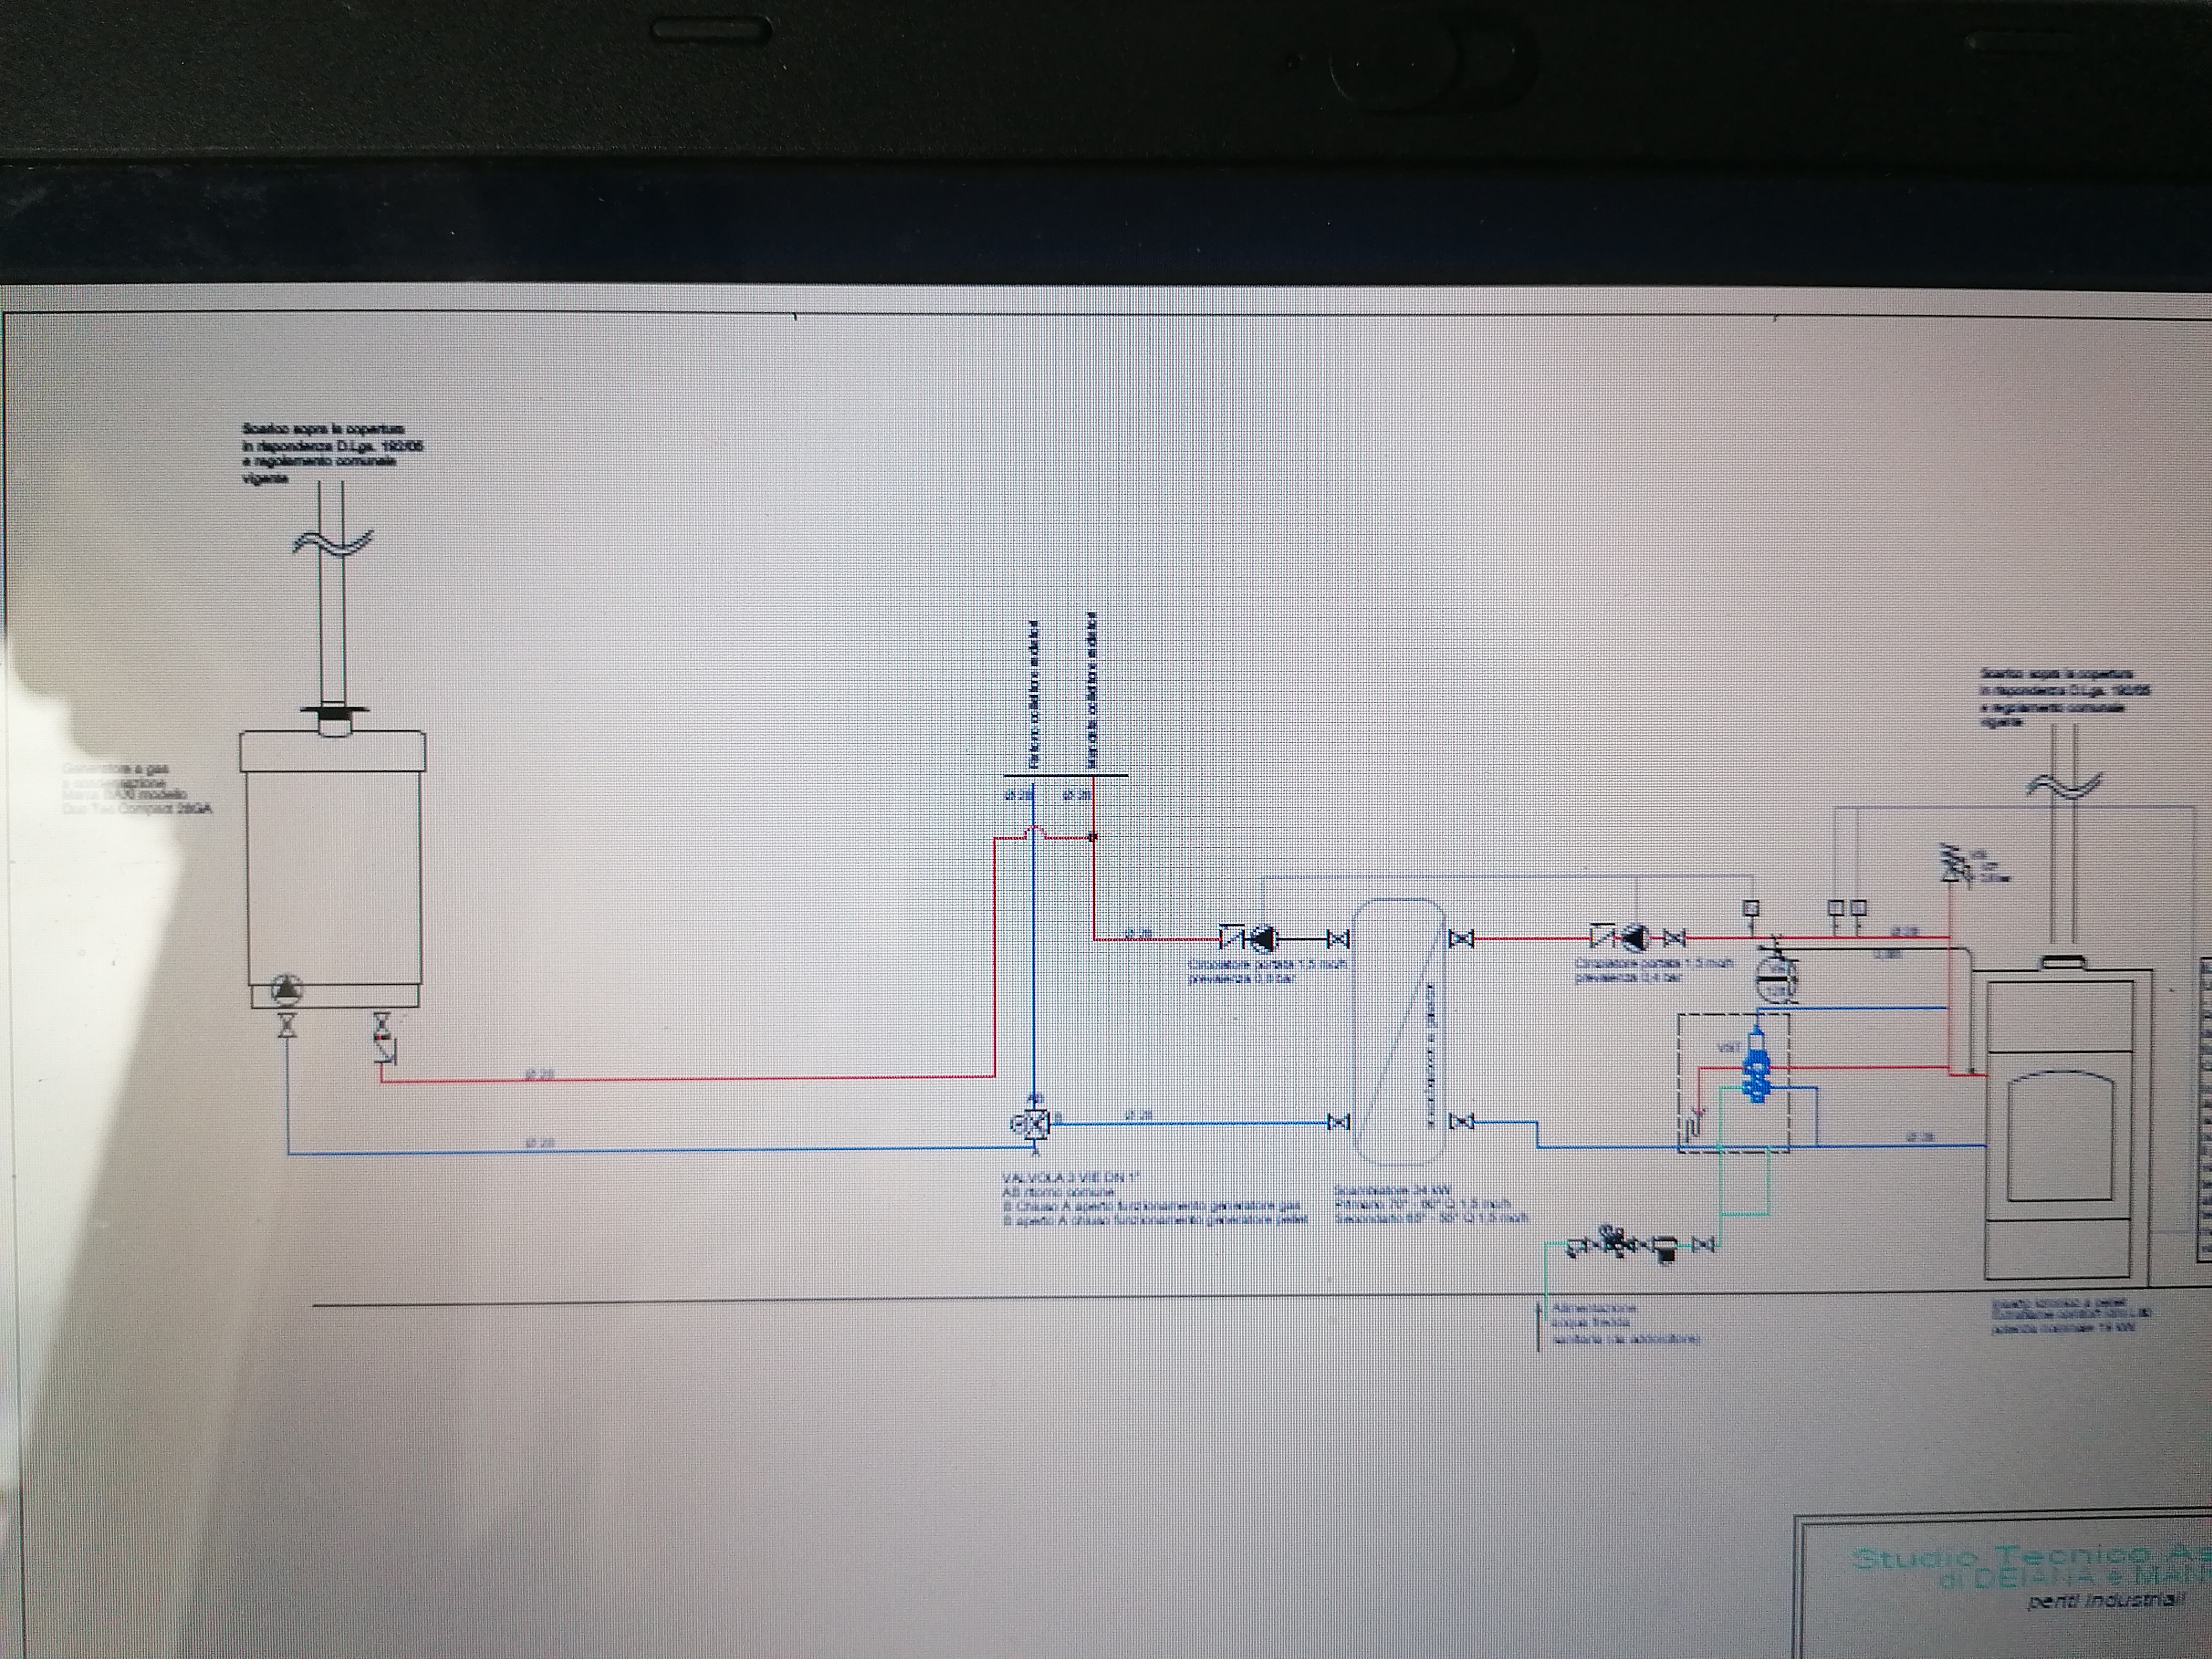
Task: Click the valve right of second circulator
Action: click(x=1674, y=938)
